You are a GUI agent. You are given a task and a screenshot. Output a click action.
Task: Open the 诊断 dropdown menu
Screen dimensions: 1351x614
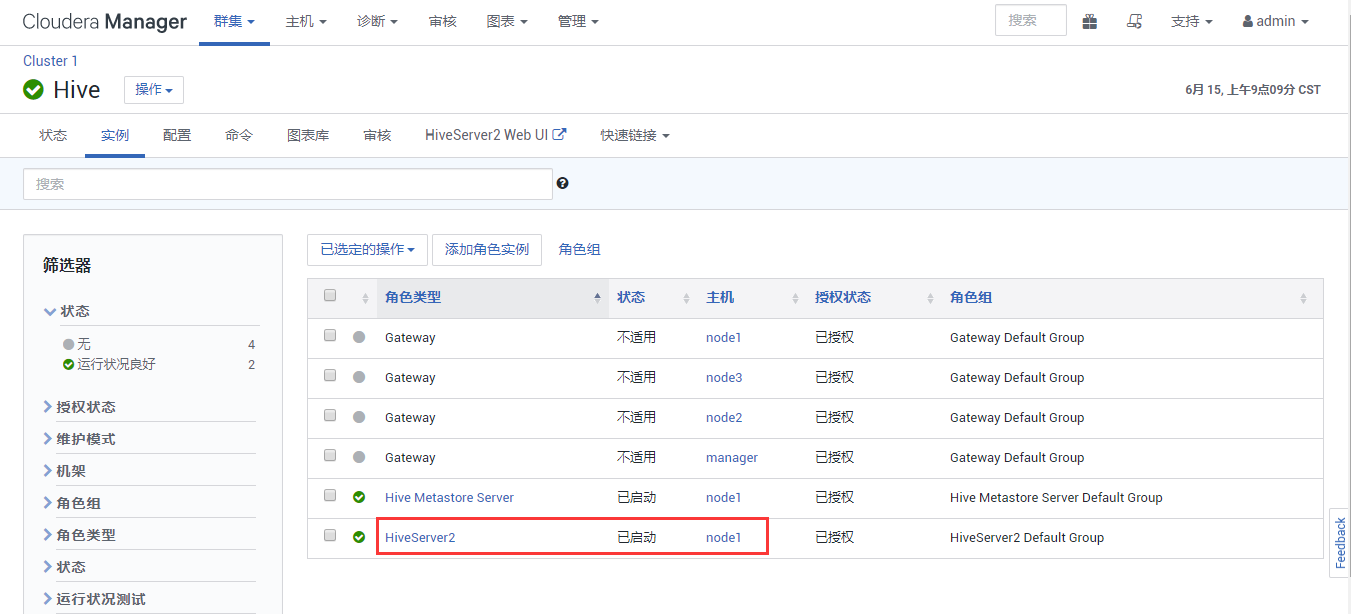pyautogui.click(x=377, y=21)
